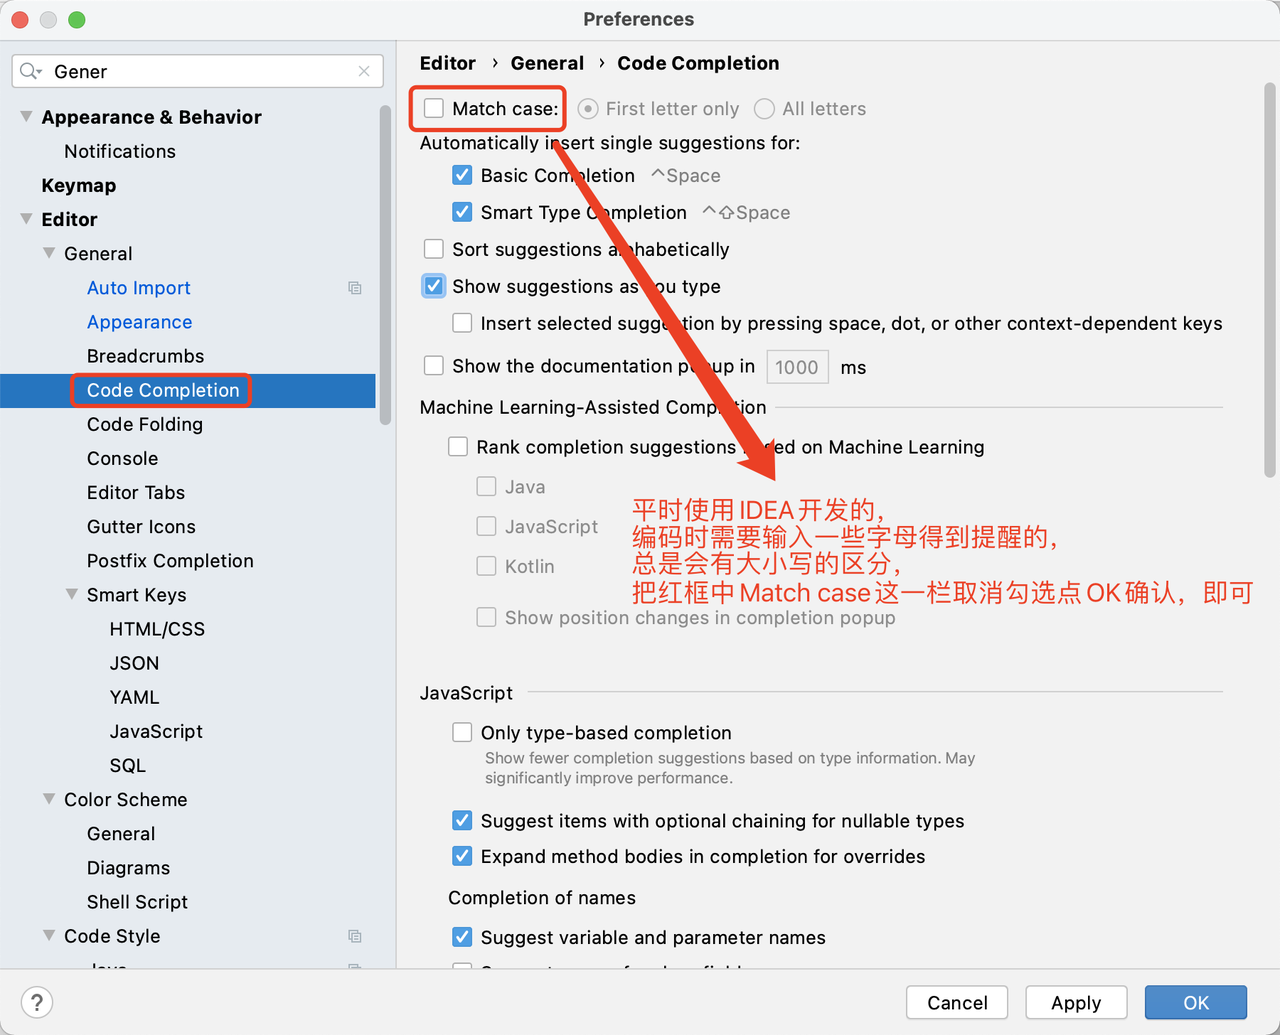This screenshot has height=1035, width=1280.
Task: Enable the Match case checkbox
Action: point(434,108)
